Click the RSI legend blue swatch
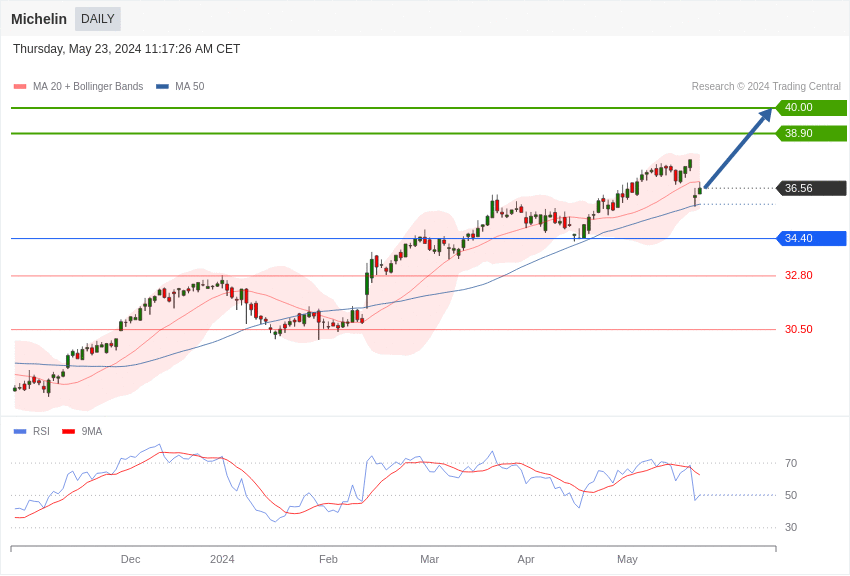This screenshot has width=850, height=576. pyautogui.click(x=20, y=432)
